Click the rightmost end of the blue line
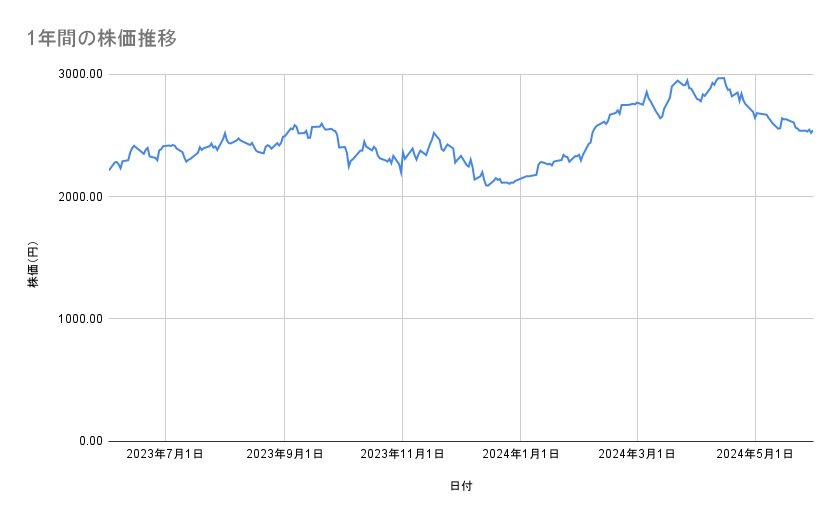Screen dimensions: 839x519 pyautogui.click(x=812, y=130)
